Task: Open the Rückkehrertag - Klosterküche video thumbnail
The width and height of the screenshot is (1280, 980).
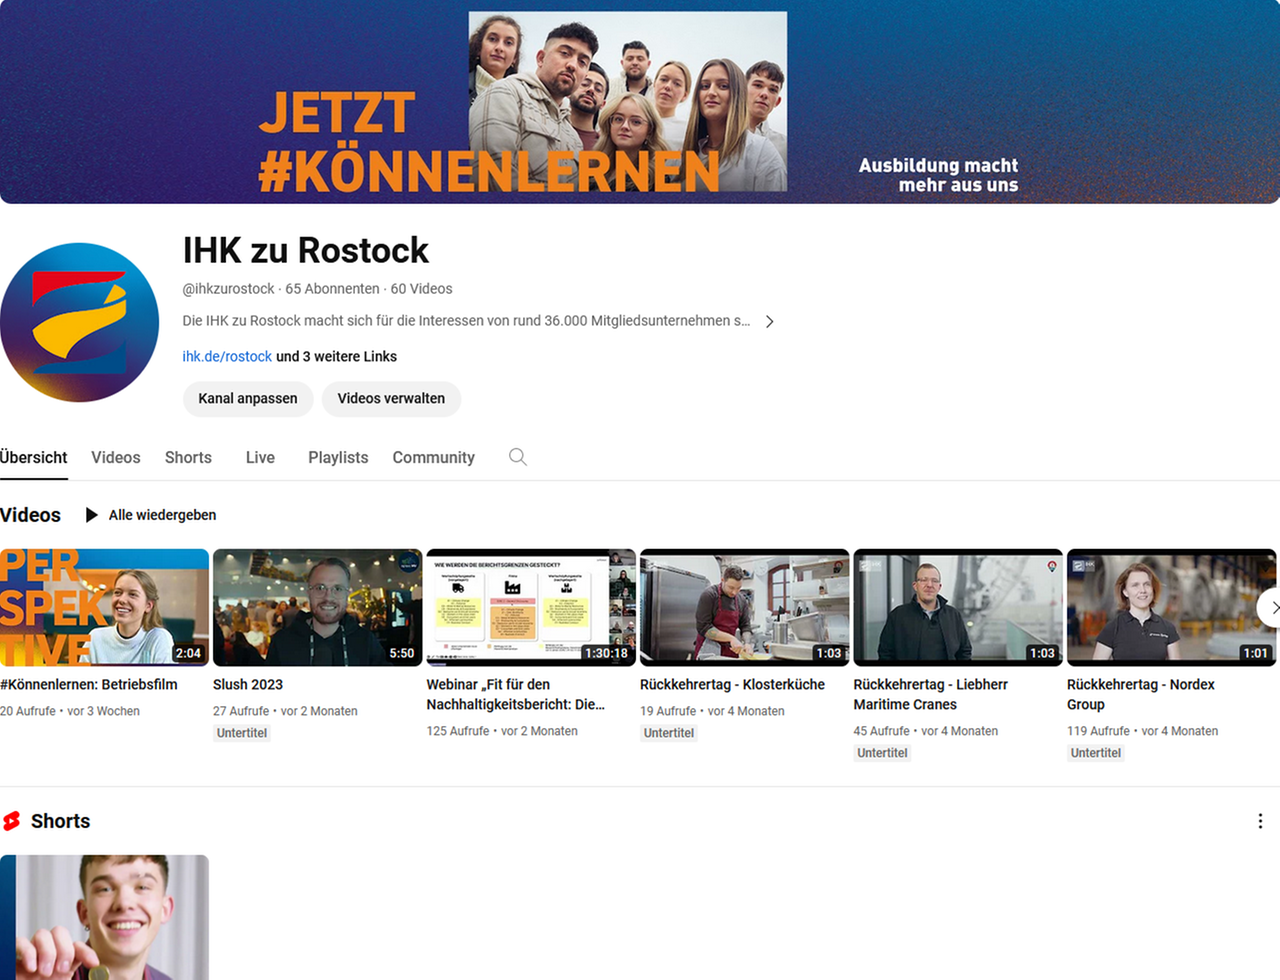Action: pyautogui.click(x=744, y=607)
